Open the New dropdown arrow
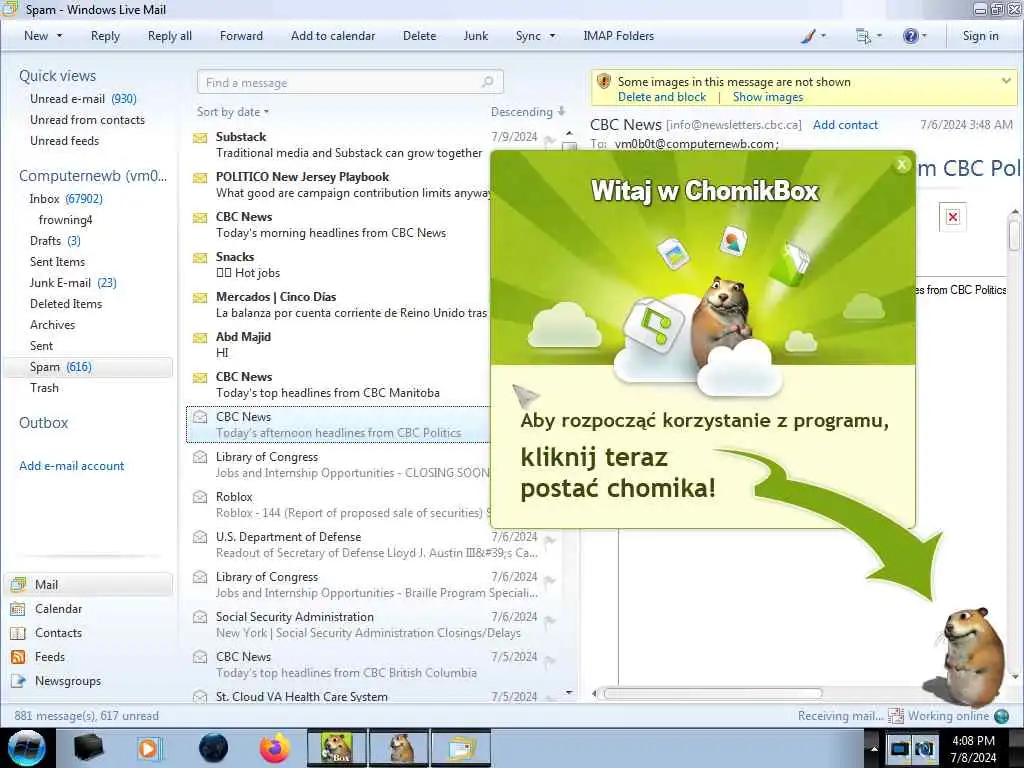This screenshot has width=1024, height=768. pos(59,36)
